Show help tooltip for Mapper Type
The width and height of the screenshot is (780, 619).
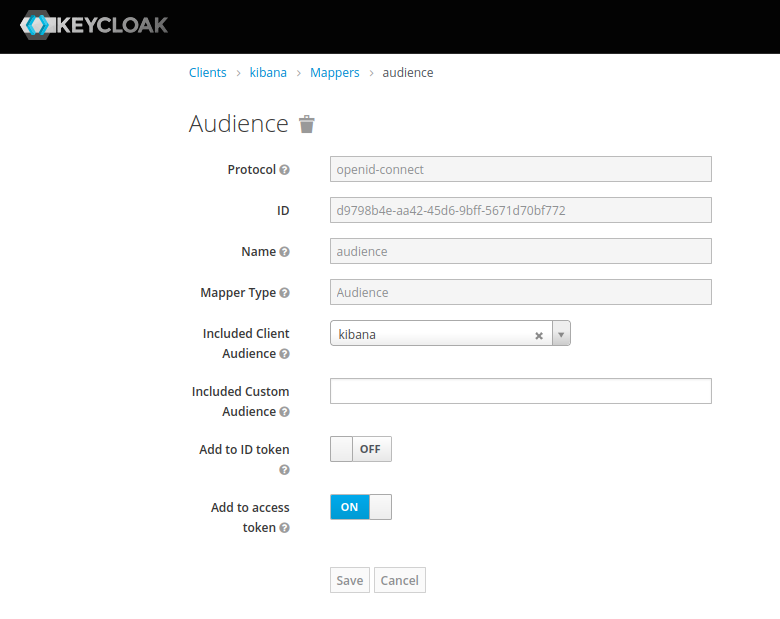(x=285, y=293)
